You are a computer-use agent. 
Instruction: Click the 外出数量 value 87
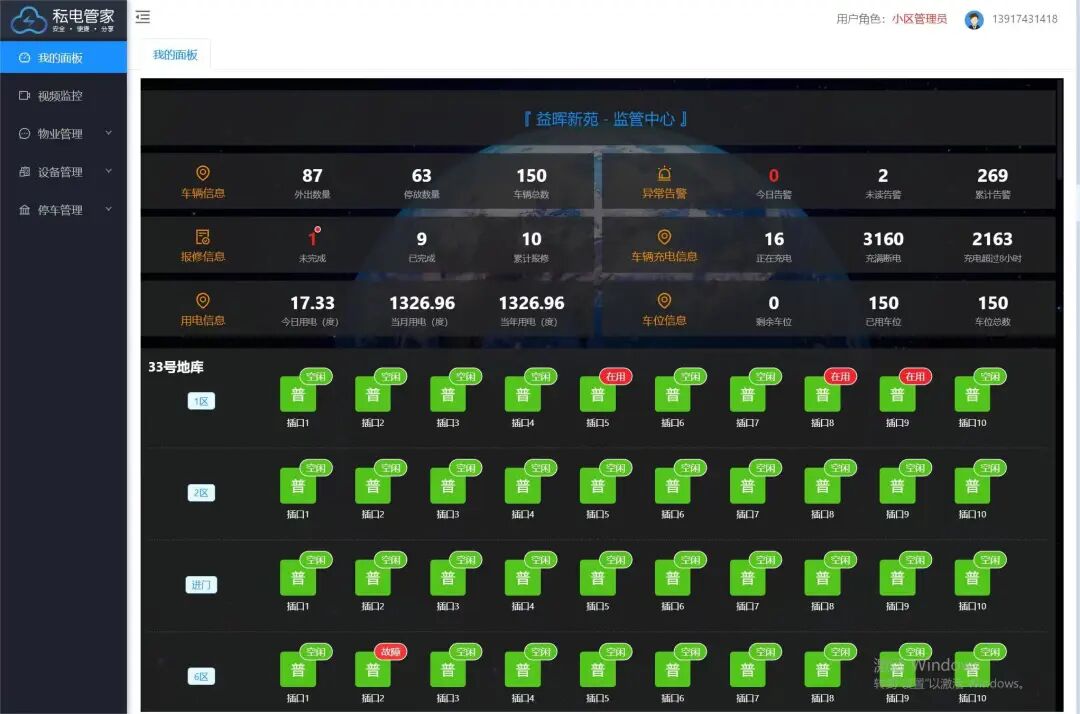(312, 176)
